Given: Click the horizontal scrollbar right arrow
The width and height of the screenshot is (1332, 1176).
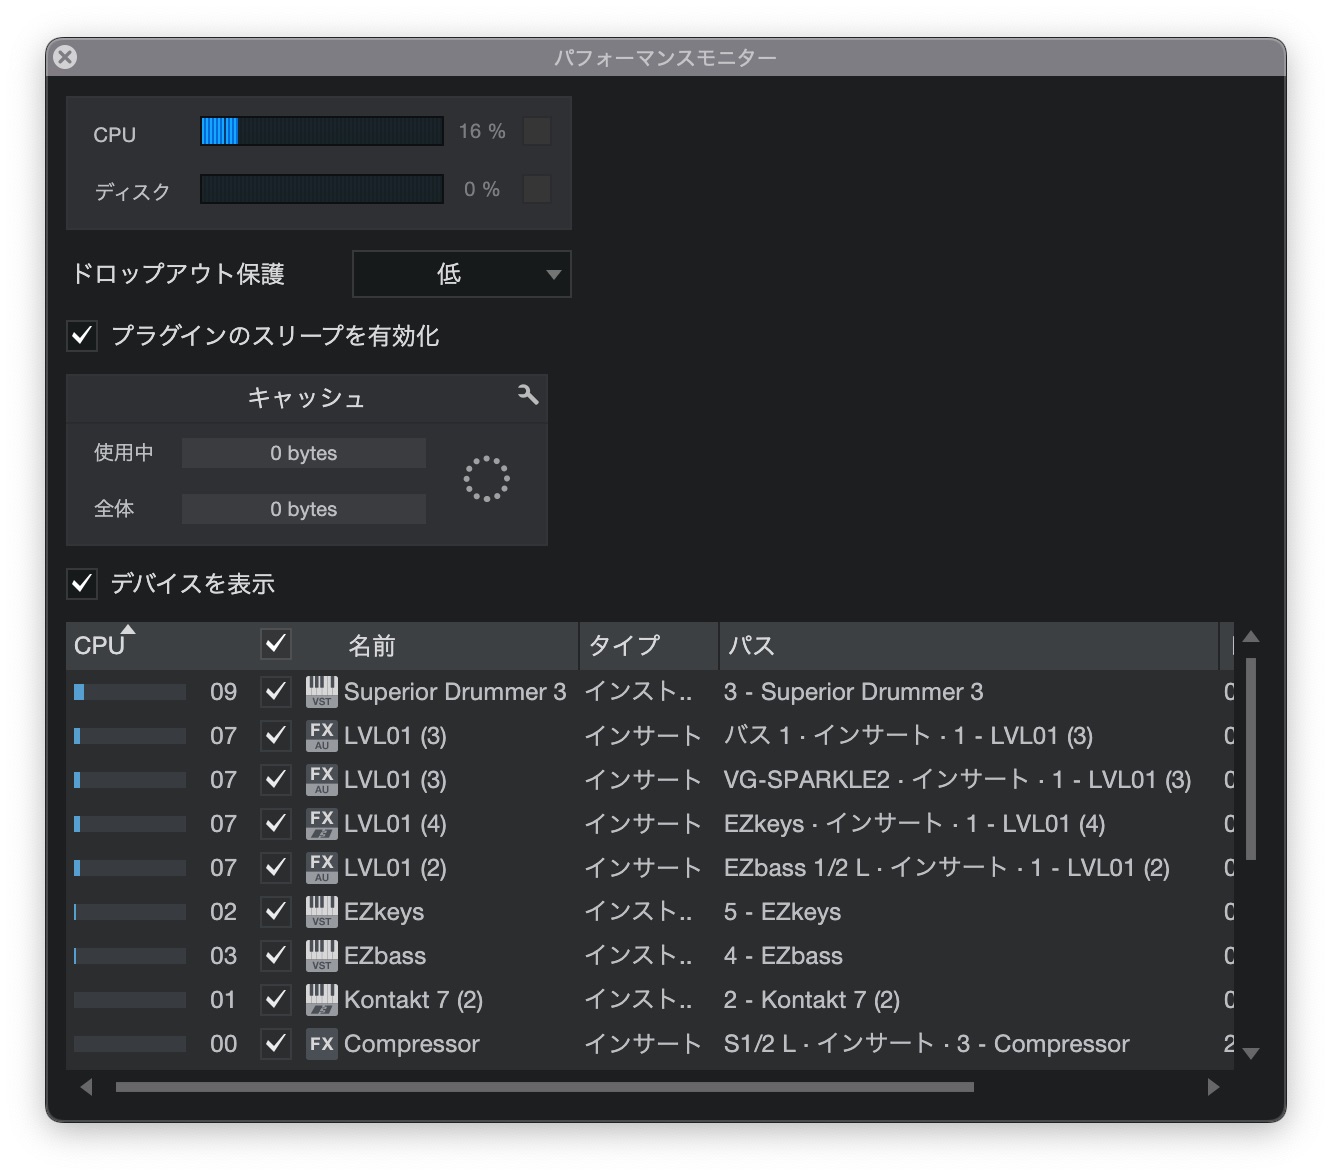Looking at the screenshot, I should [1213, 1087].
